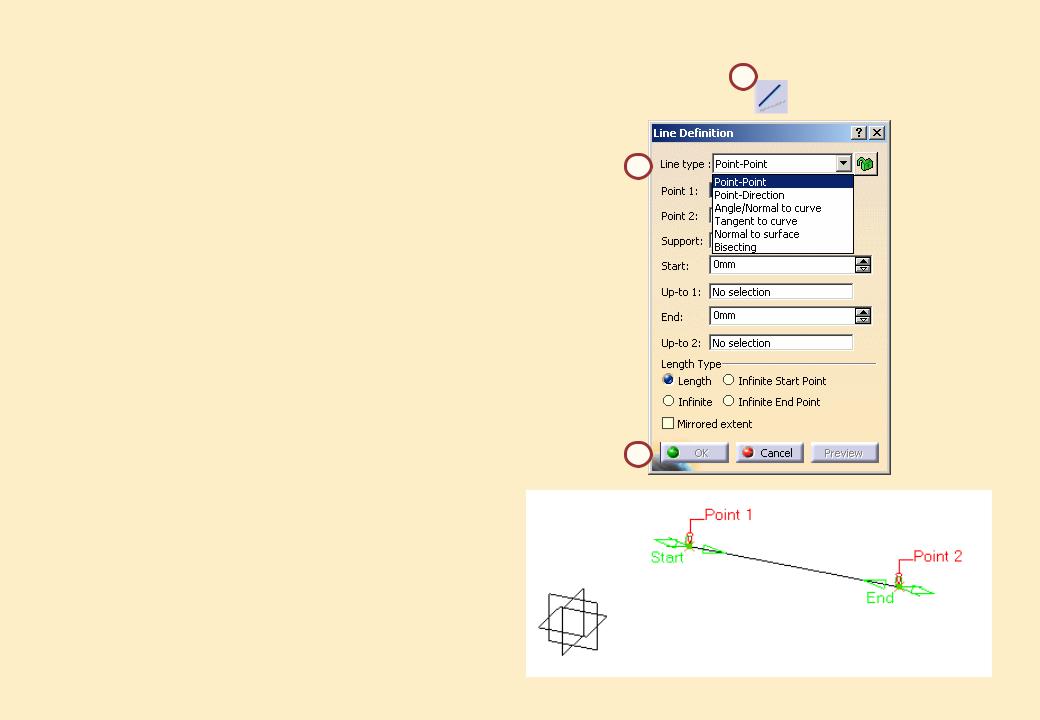Image resolution: width=1040 pixels, height=720 pixels.
Task: Select the reference planes icon in viewport
Action: [x=572, y=622]
